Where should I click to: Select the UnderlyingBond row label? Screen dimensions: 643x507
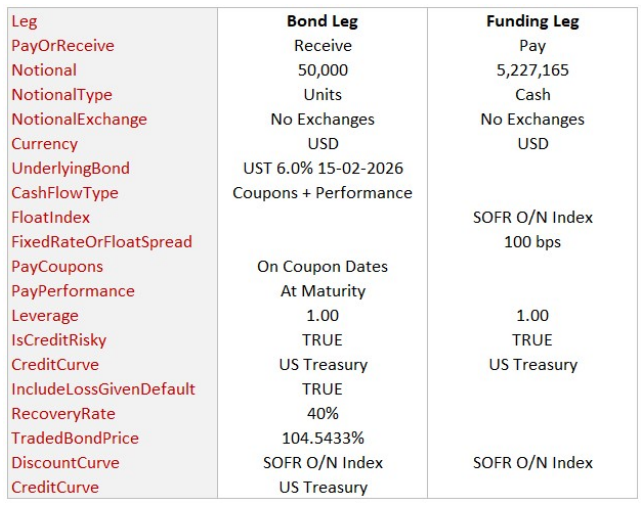click(70, 168)
